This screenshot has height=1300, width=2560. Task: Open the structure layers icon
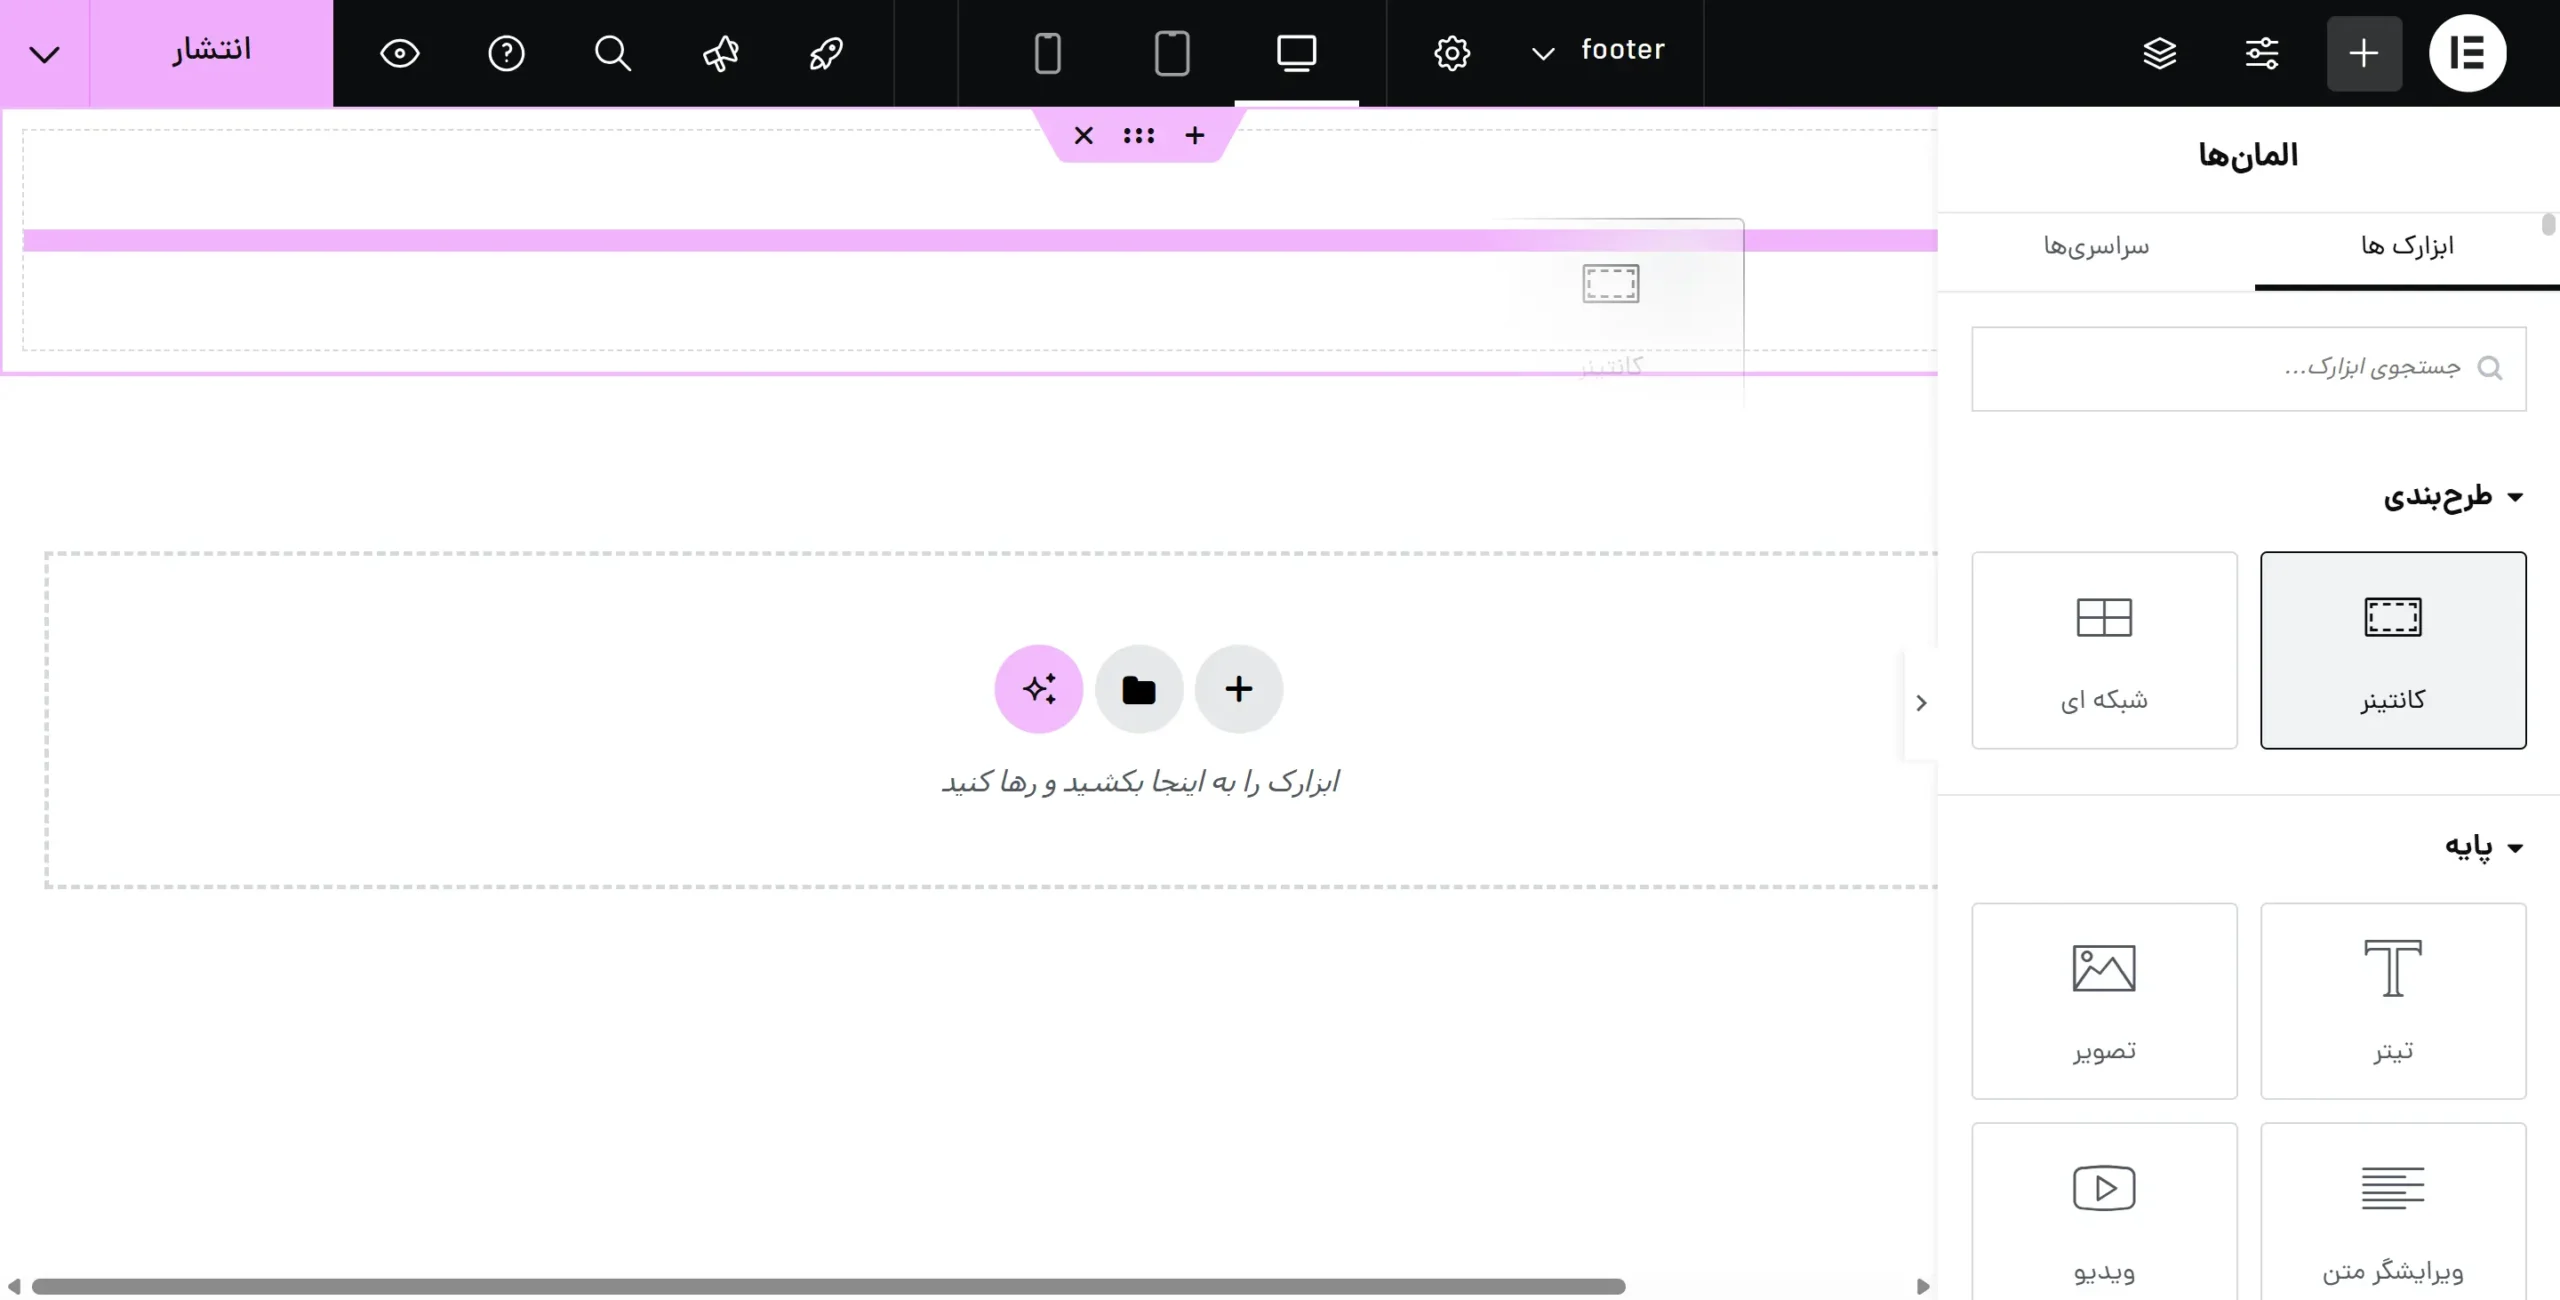tap(2159, 53)
